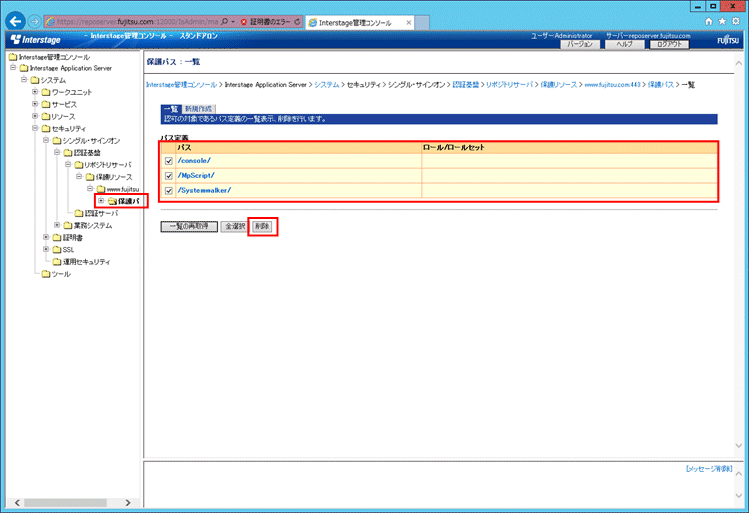Open the /console/ path link
The width and height of the screenshot is (749, 513).
point(194,160)
